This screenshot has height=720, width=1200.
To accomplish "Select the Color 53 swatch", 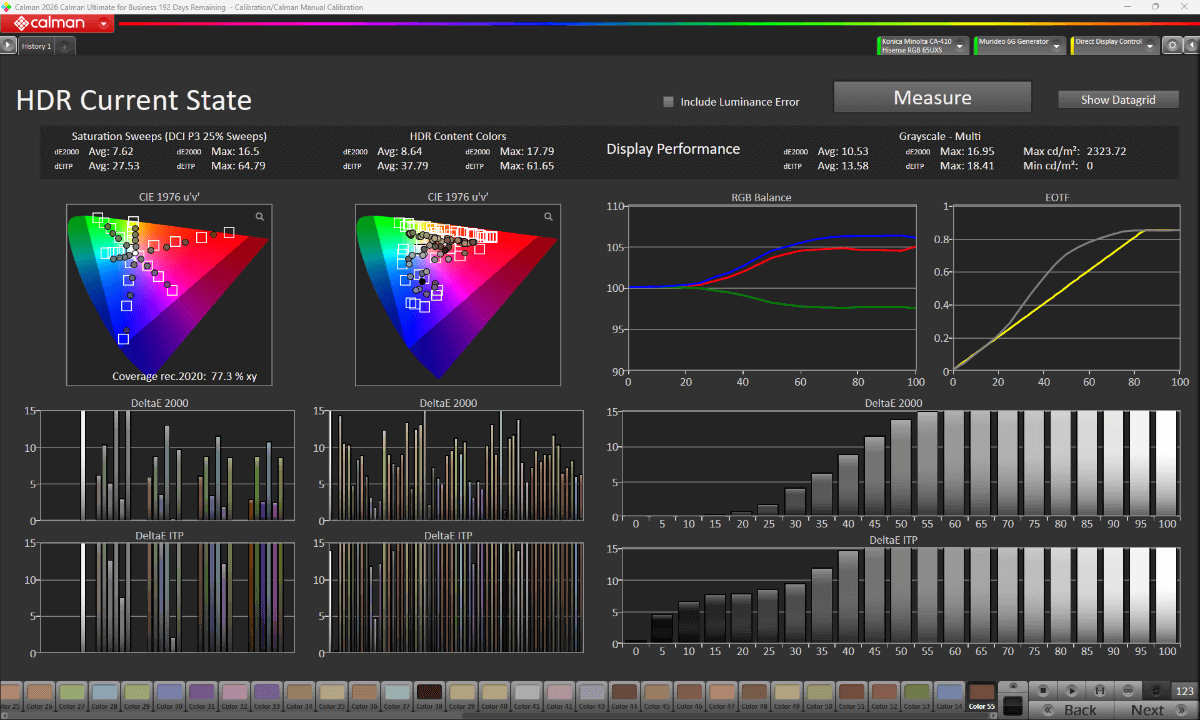I will 918,694.
